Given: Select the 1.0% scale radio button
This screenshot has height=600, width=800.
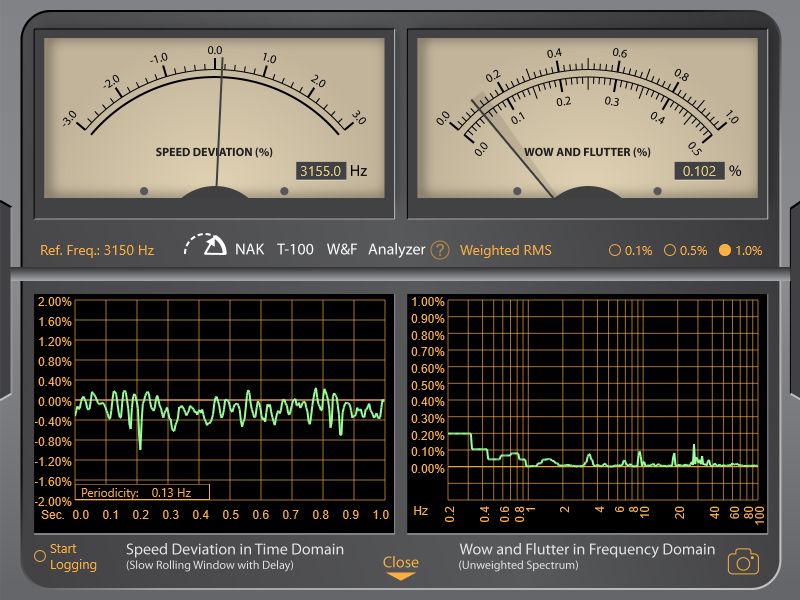Looking at the screenshot, I should 725,250.
